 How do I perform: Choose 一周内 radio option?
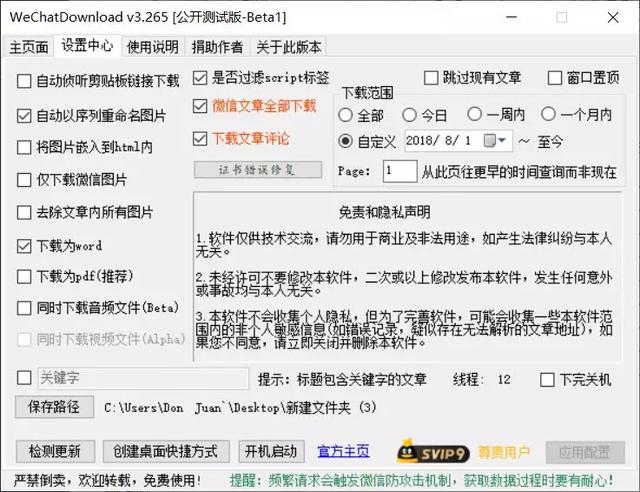474,115
